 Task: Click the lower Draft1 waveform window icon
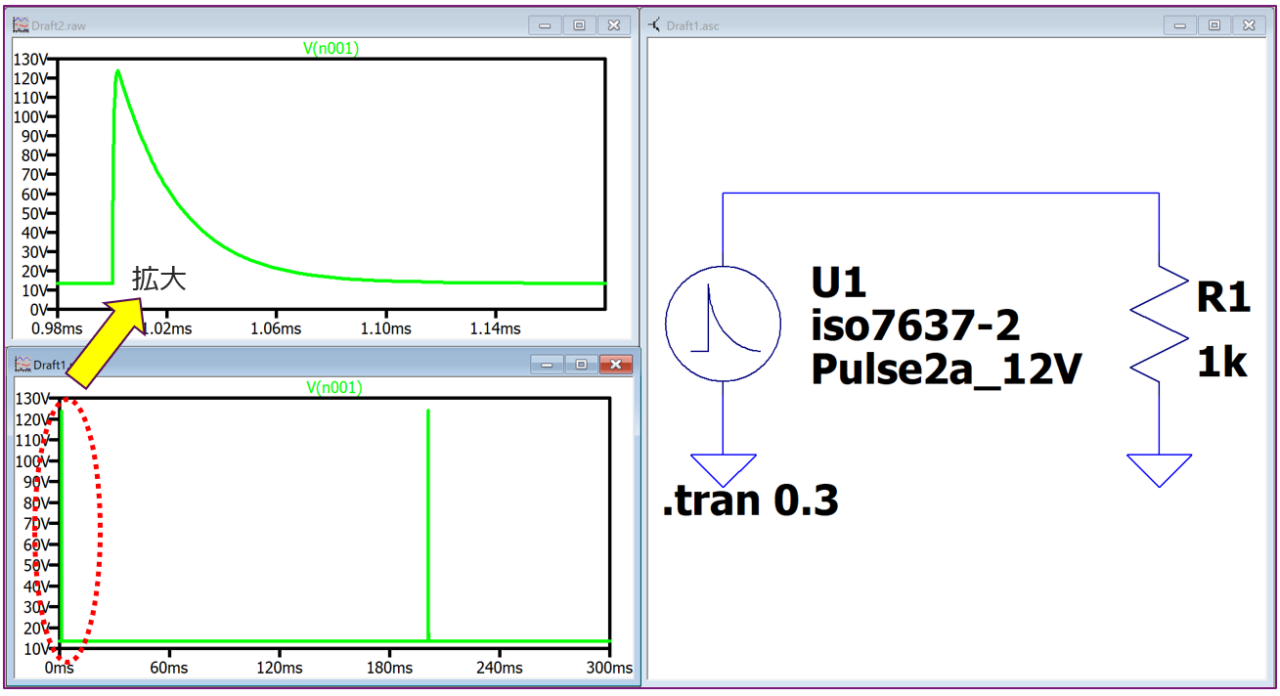pyautogui.click(x=23, y=365)
